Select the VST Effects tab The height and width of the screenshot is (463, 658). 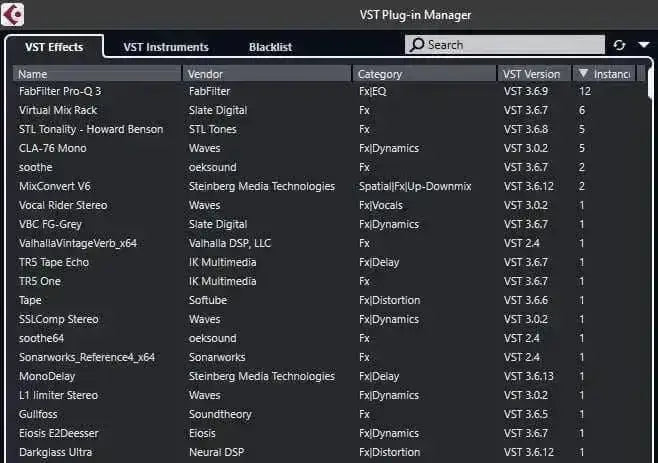[54, 47]
